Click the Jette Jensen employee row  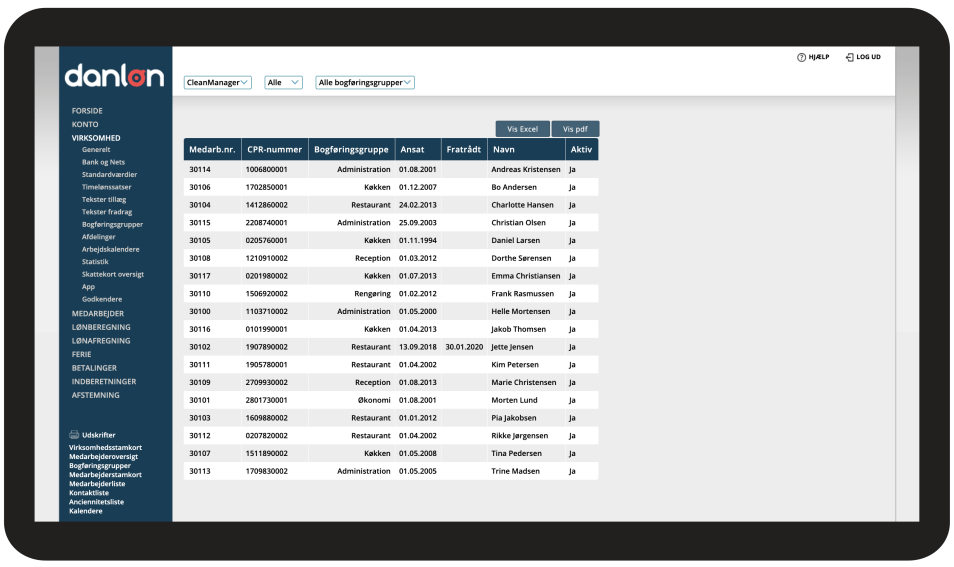pos(512,347)
